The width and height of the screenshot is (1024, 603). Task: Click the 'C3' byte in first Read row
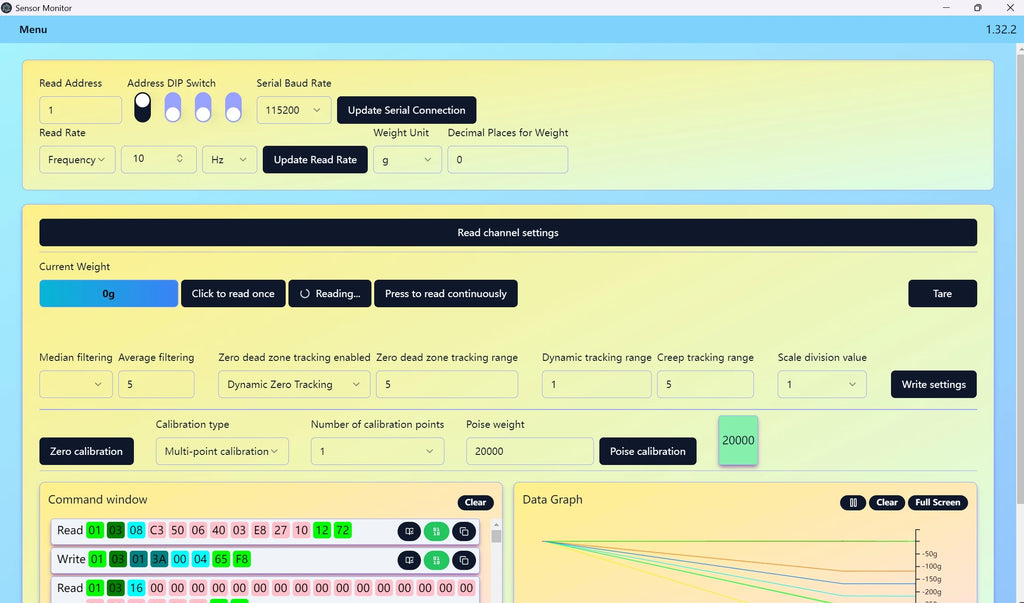[x=157, y=530]
